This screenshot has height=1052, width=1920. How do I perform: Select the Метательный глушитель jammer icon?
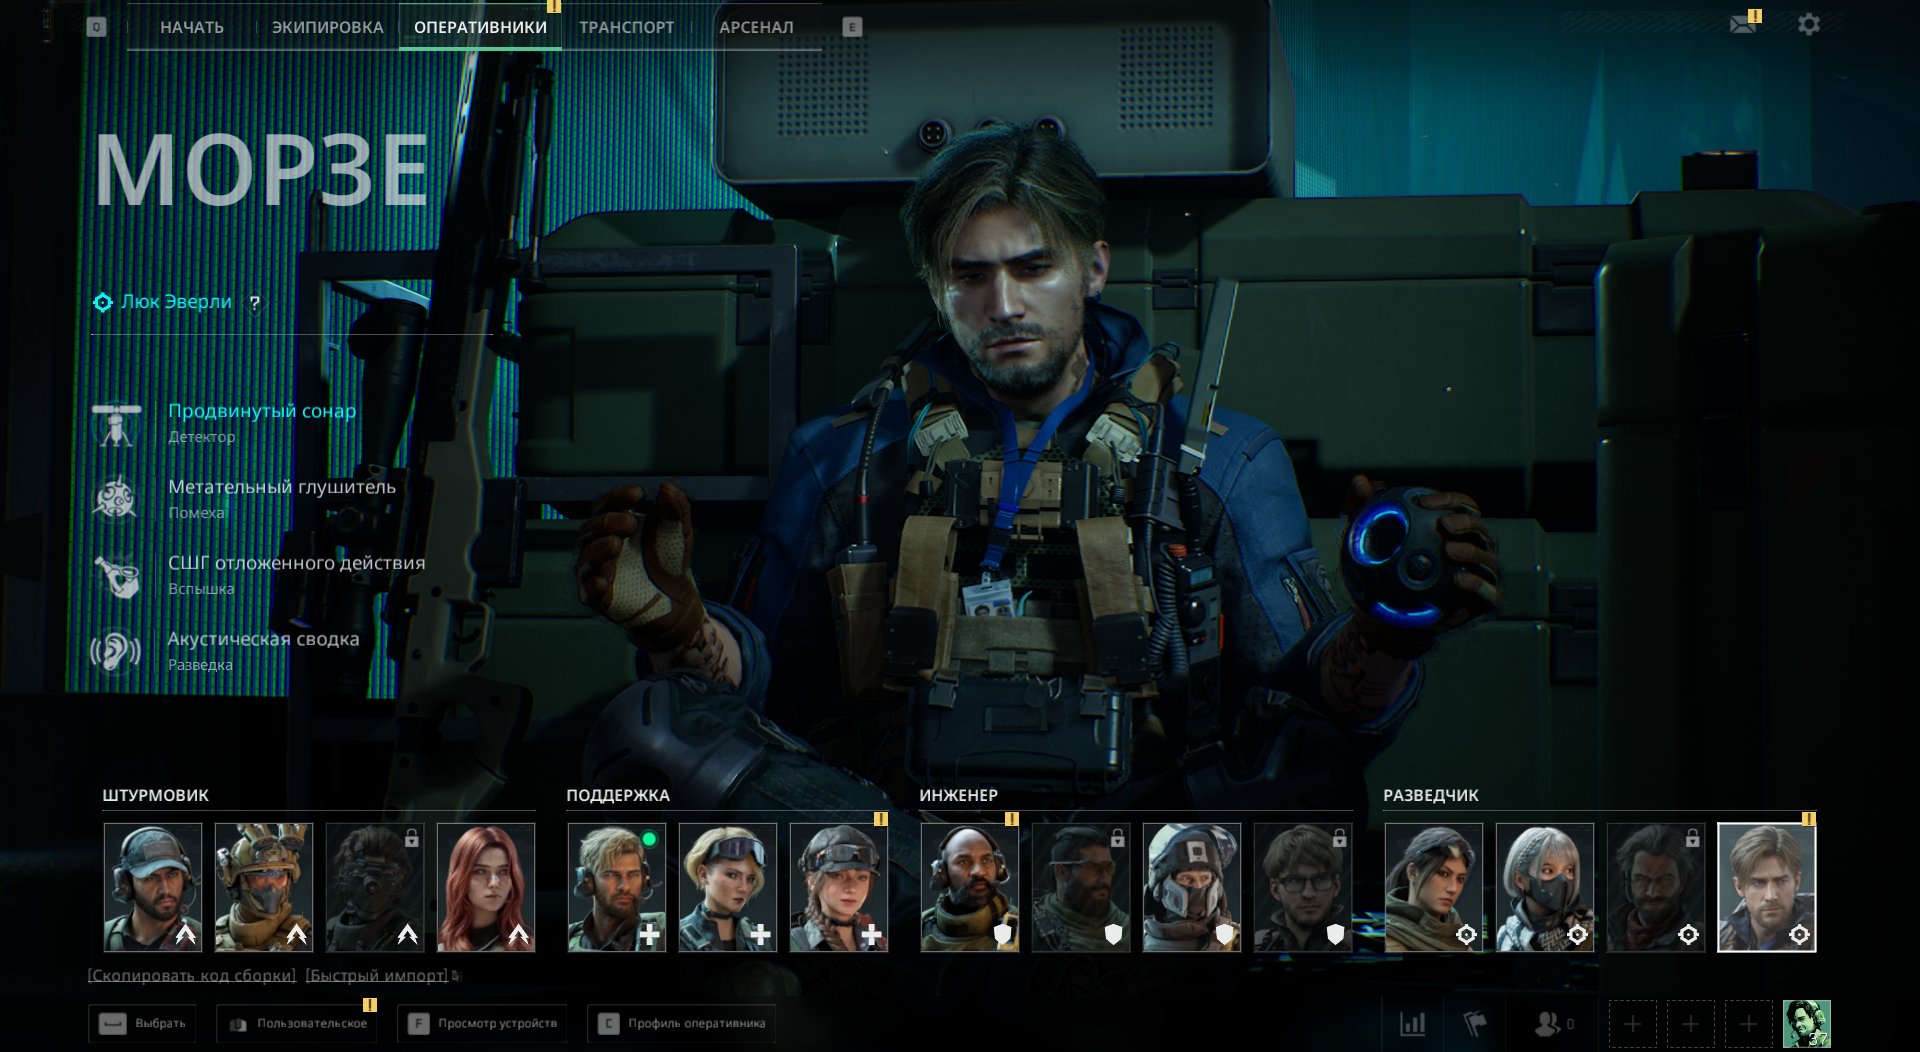117,499
